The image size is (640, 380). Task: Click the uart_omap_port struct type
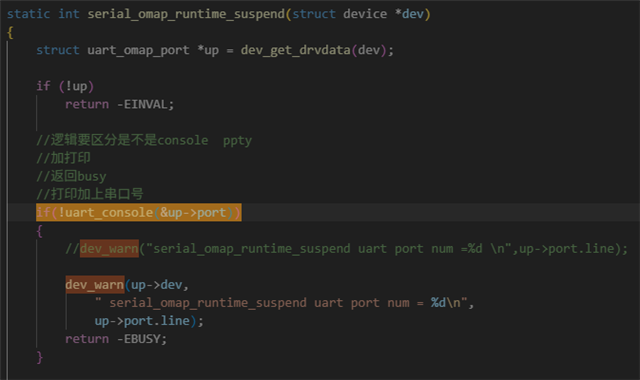point(138,50)
